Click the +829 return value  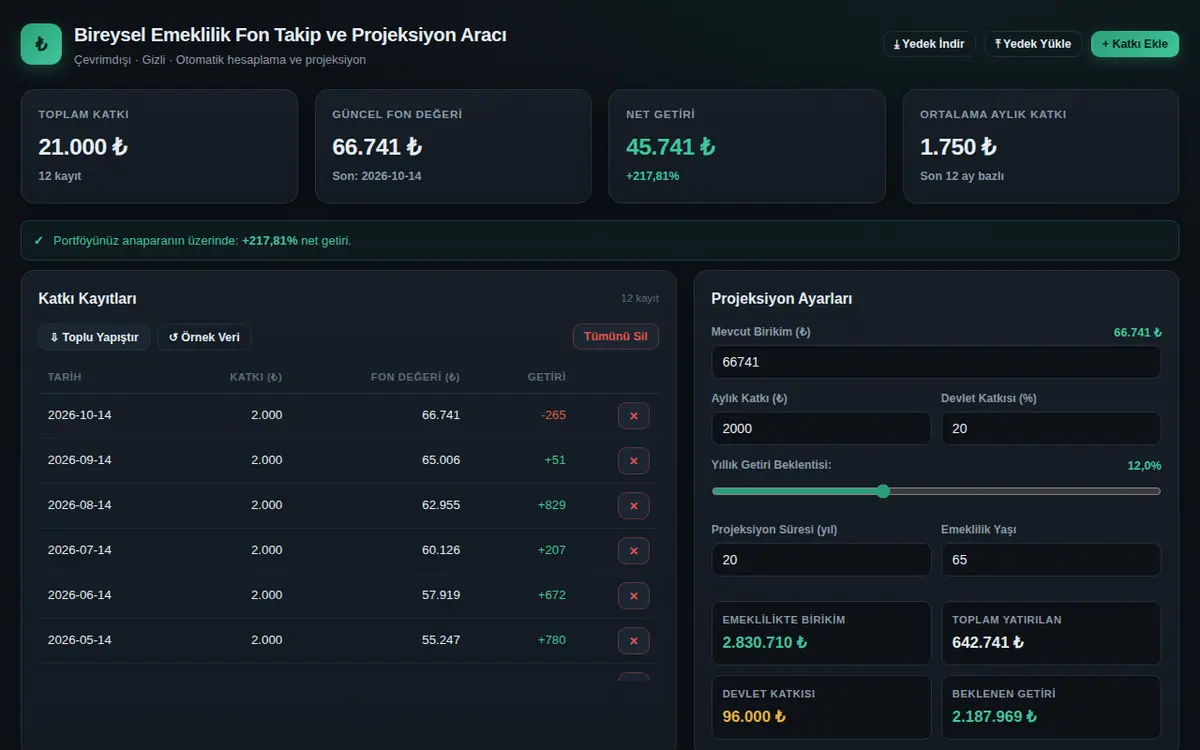552,505
